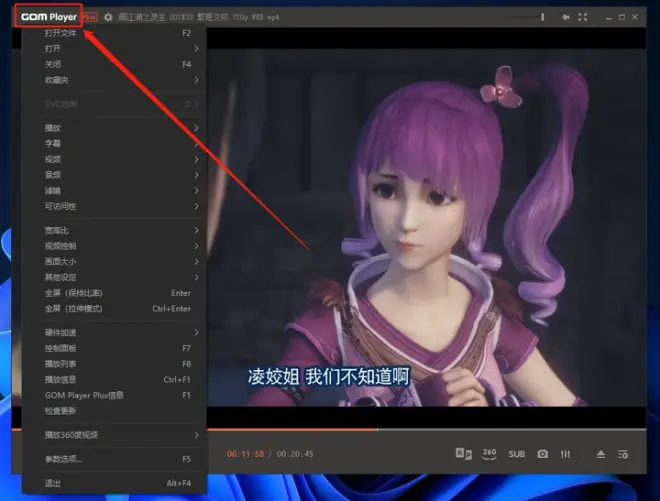Minimize the GOM Player window
This screenshot has width=660, height=501.
(609, 17)
